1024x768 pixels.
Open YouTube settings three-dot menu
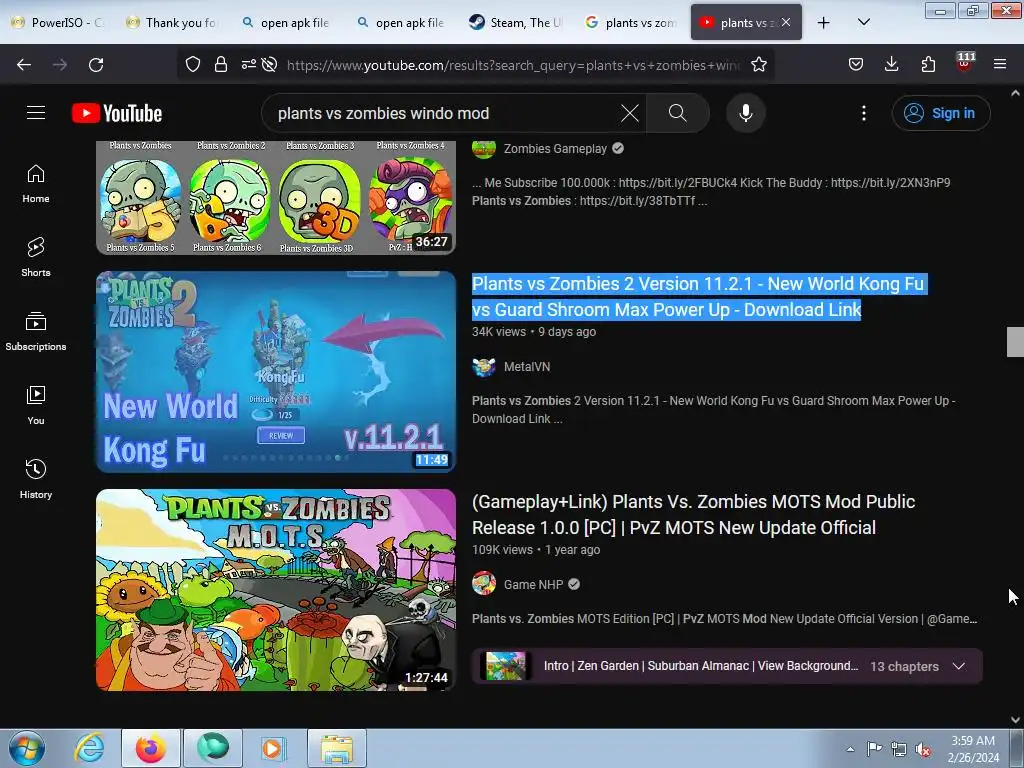(864, 113)
